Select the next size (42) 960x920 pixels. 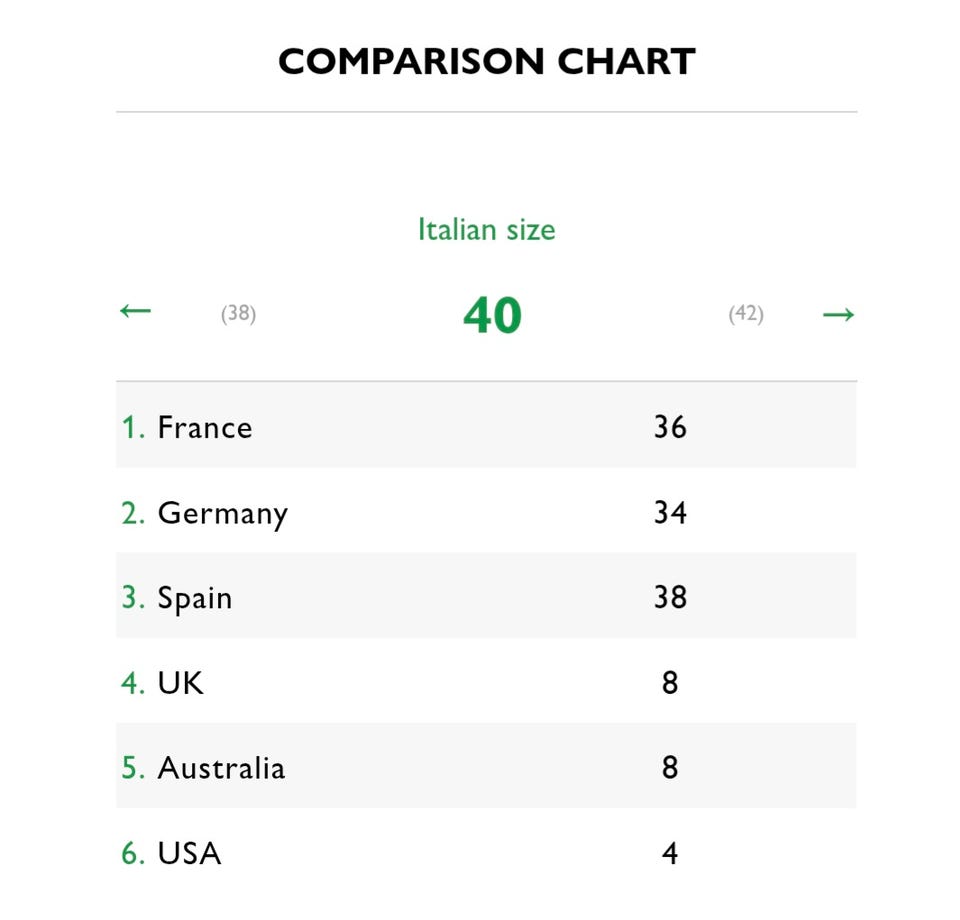pos(746,314)
